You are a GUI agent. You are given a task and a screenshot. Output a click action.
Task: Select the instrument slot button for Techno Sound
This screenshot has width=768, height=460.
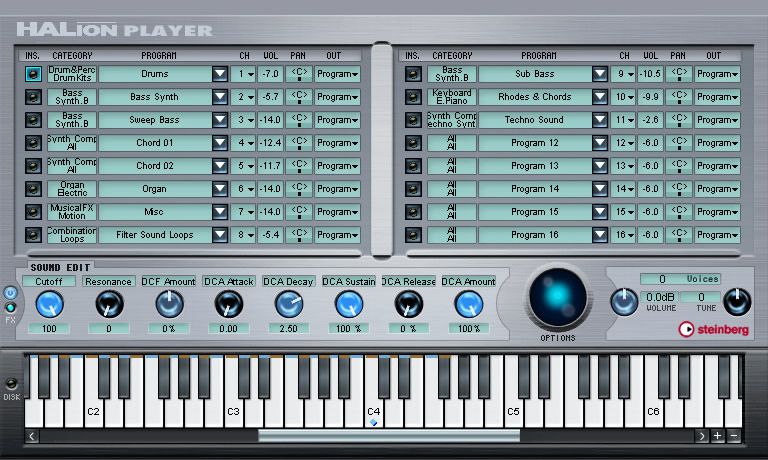coord(413,120)
